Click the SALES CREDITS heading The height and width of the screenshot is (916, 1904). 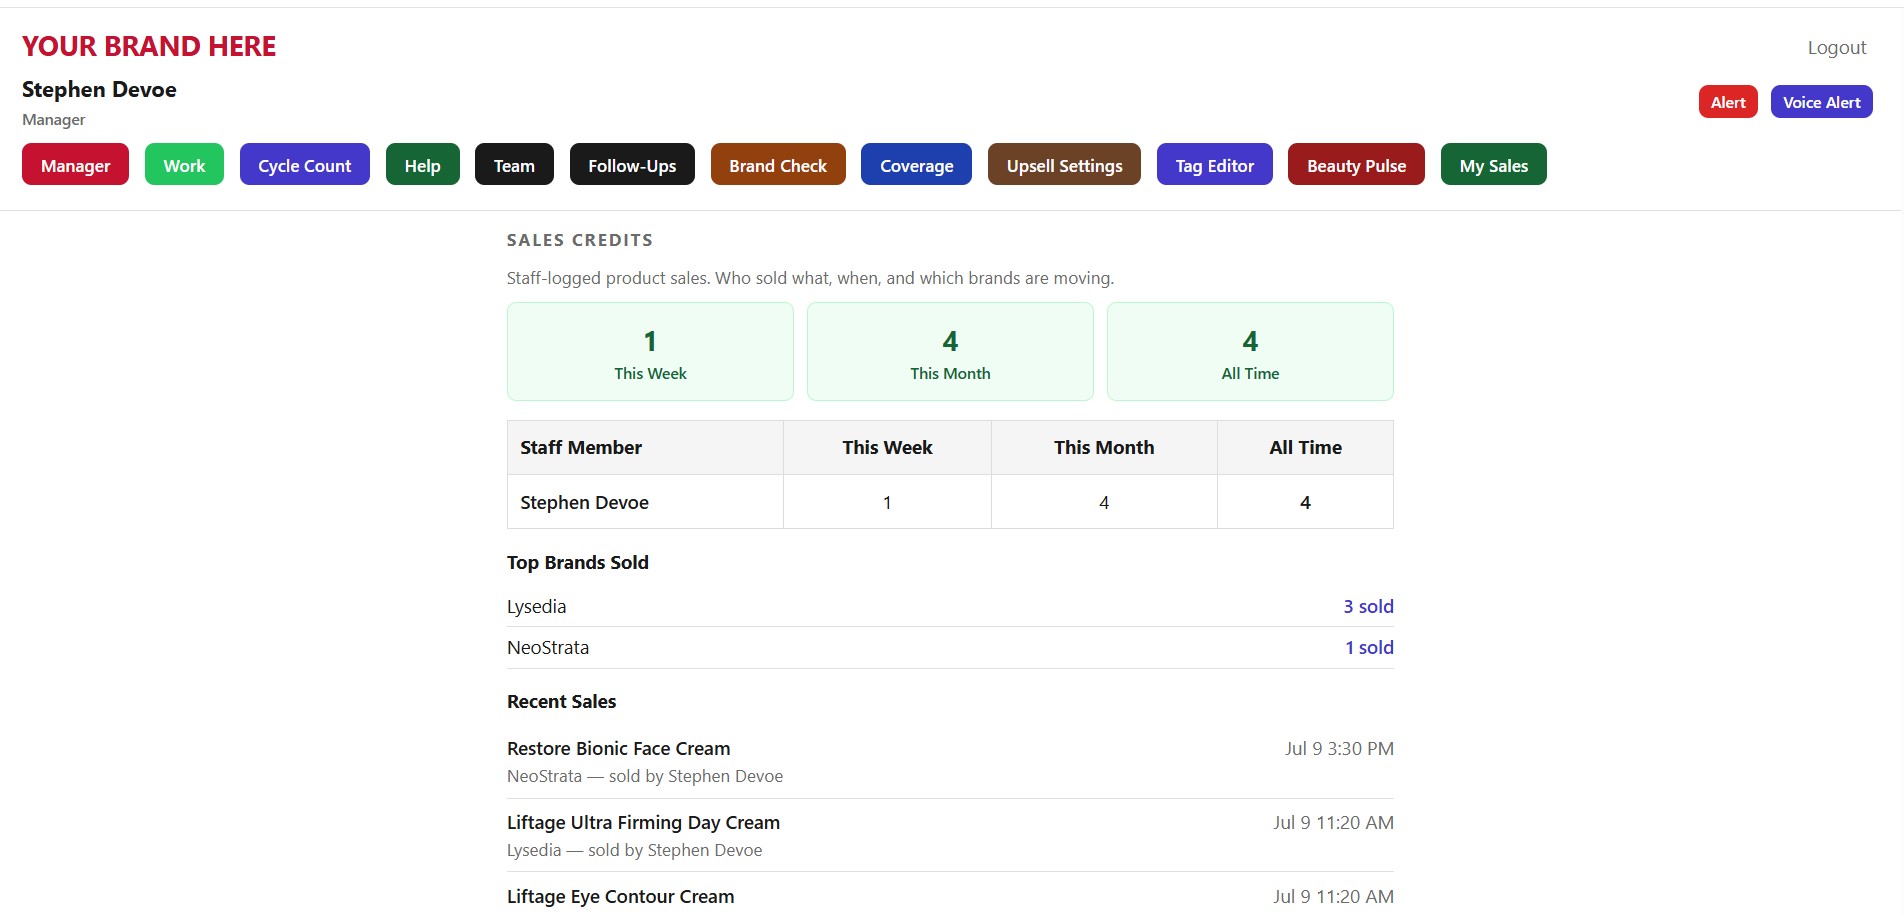[580, 240]
